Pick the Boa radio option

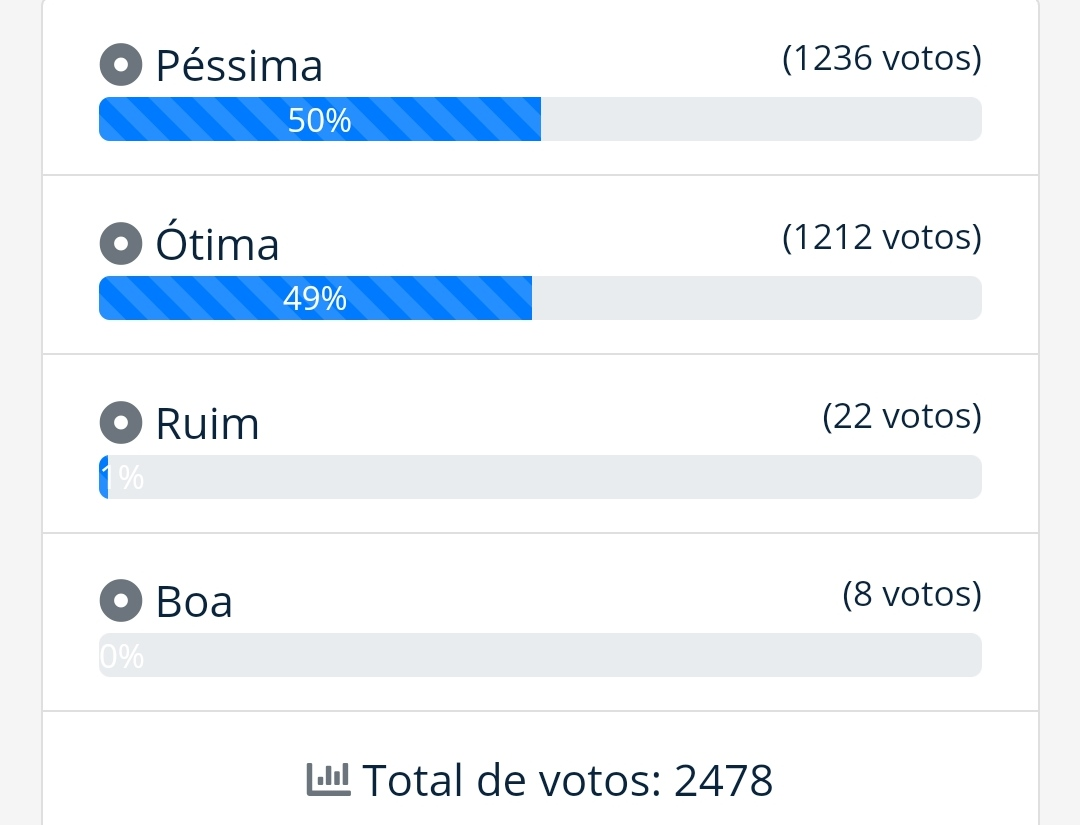pos(121,601)
